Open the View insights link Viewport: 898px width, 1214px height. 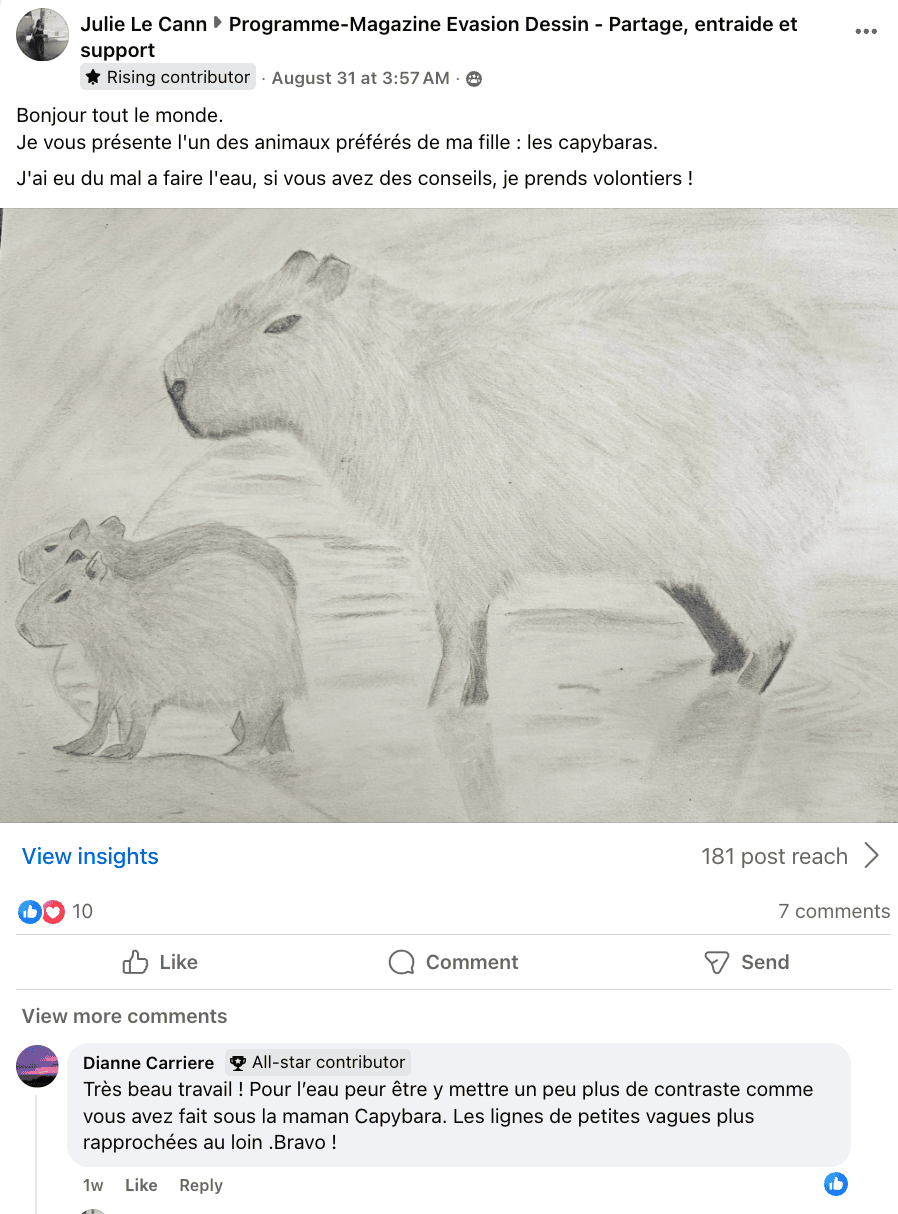[90, 856]
